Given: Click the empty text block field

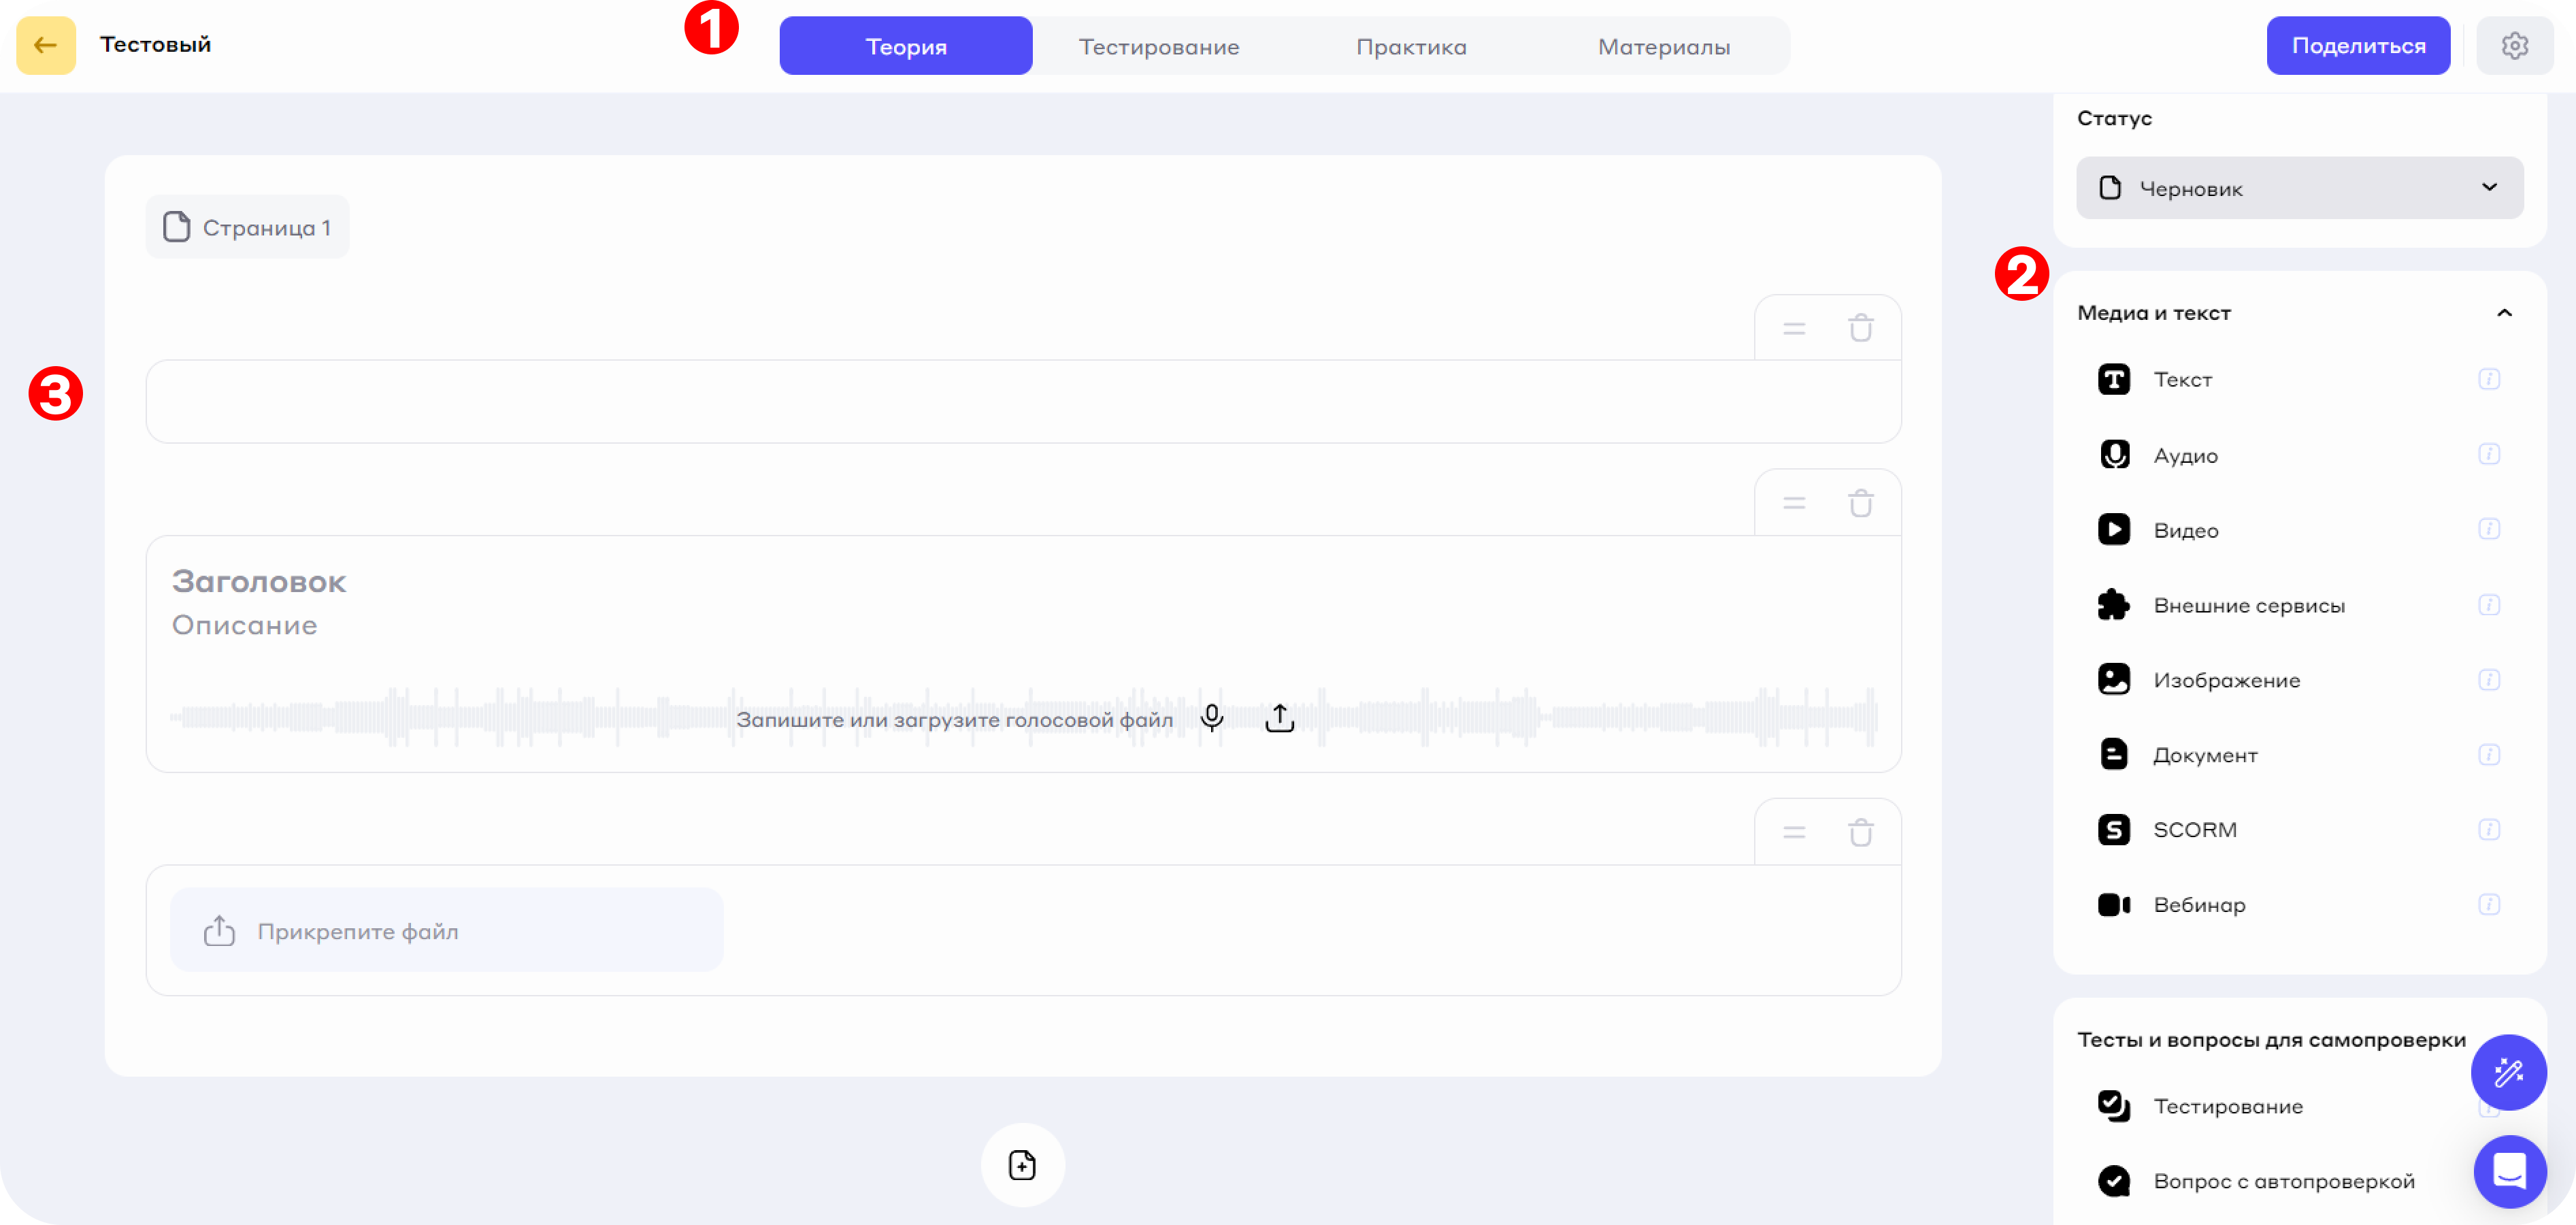Looking at the screenshot, I should [x=1022, y=402].
